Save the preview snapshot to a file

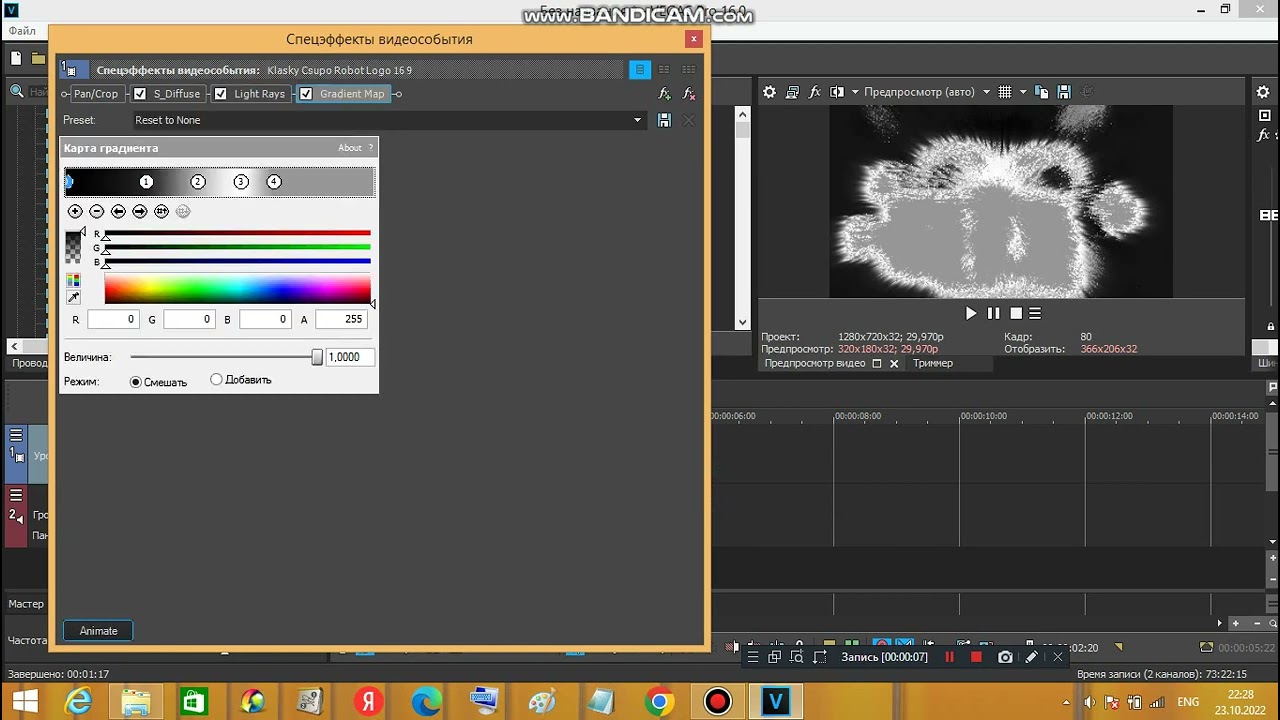coord(1064,92)
